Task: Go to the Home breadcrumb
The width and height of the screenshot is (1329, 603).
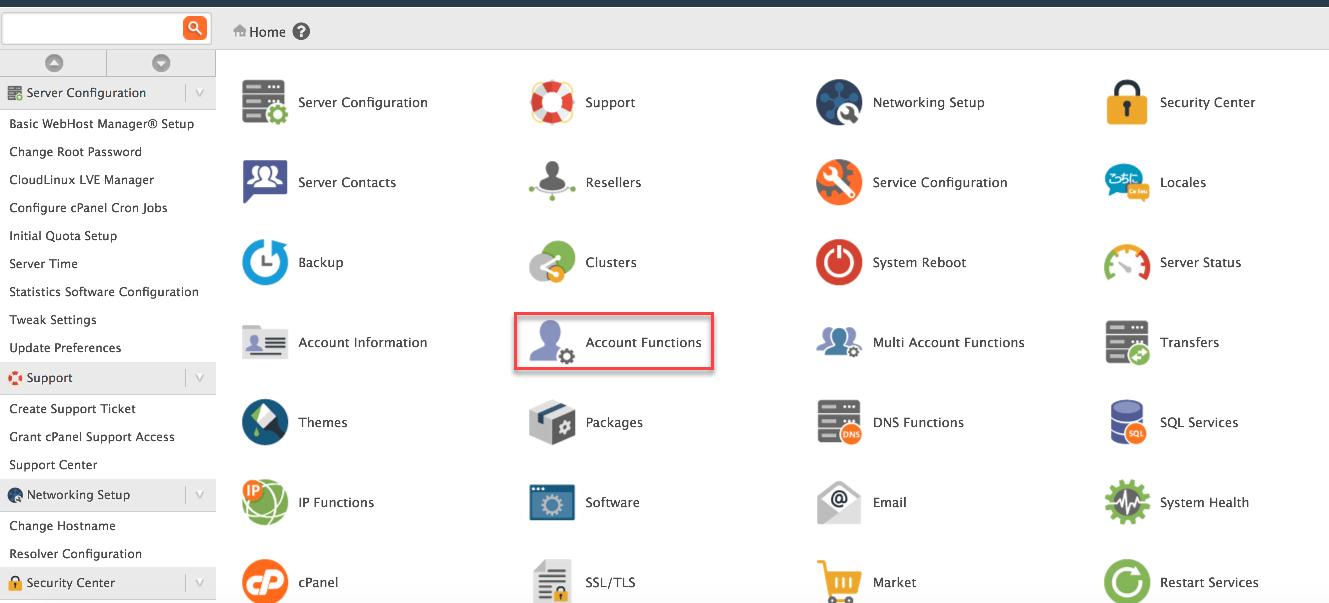Action: (x=259, y=32)
